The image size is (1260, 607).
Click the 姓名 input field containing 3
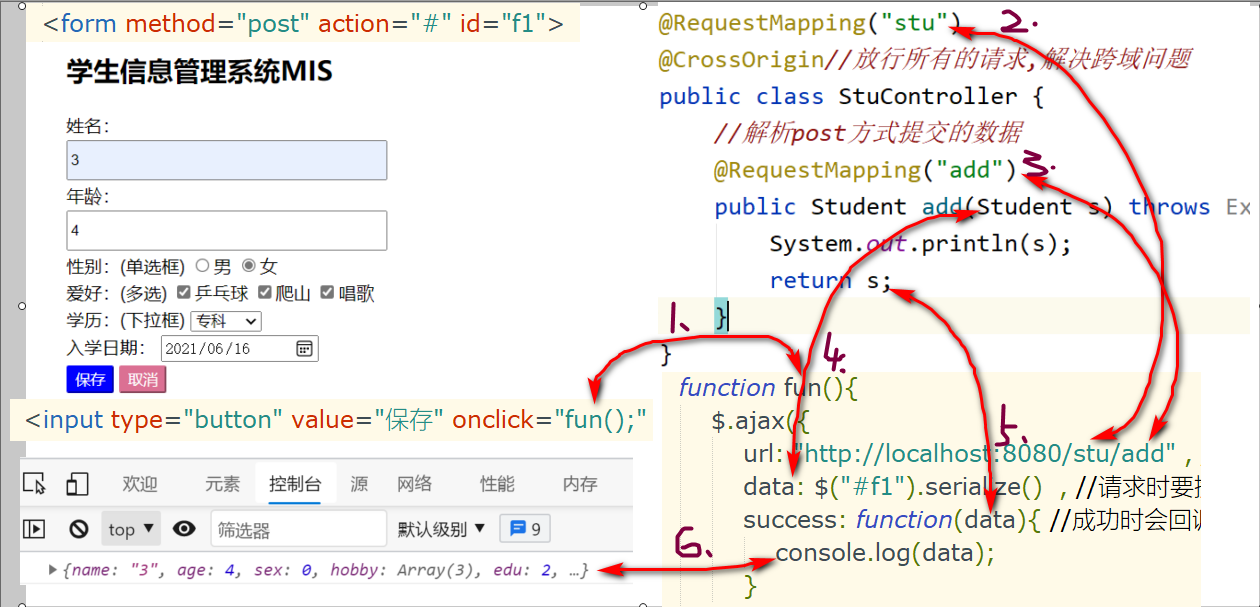pos(227,160)
